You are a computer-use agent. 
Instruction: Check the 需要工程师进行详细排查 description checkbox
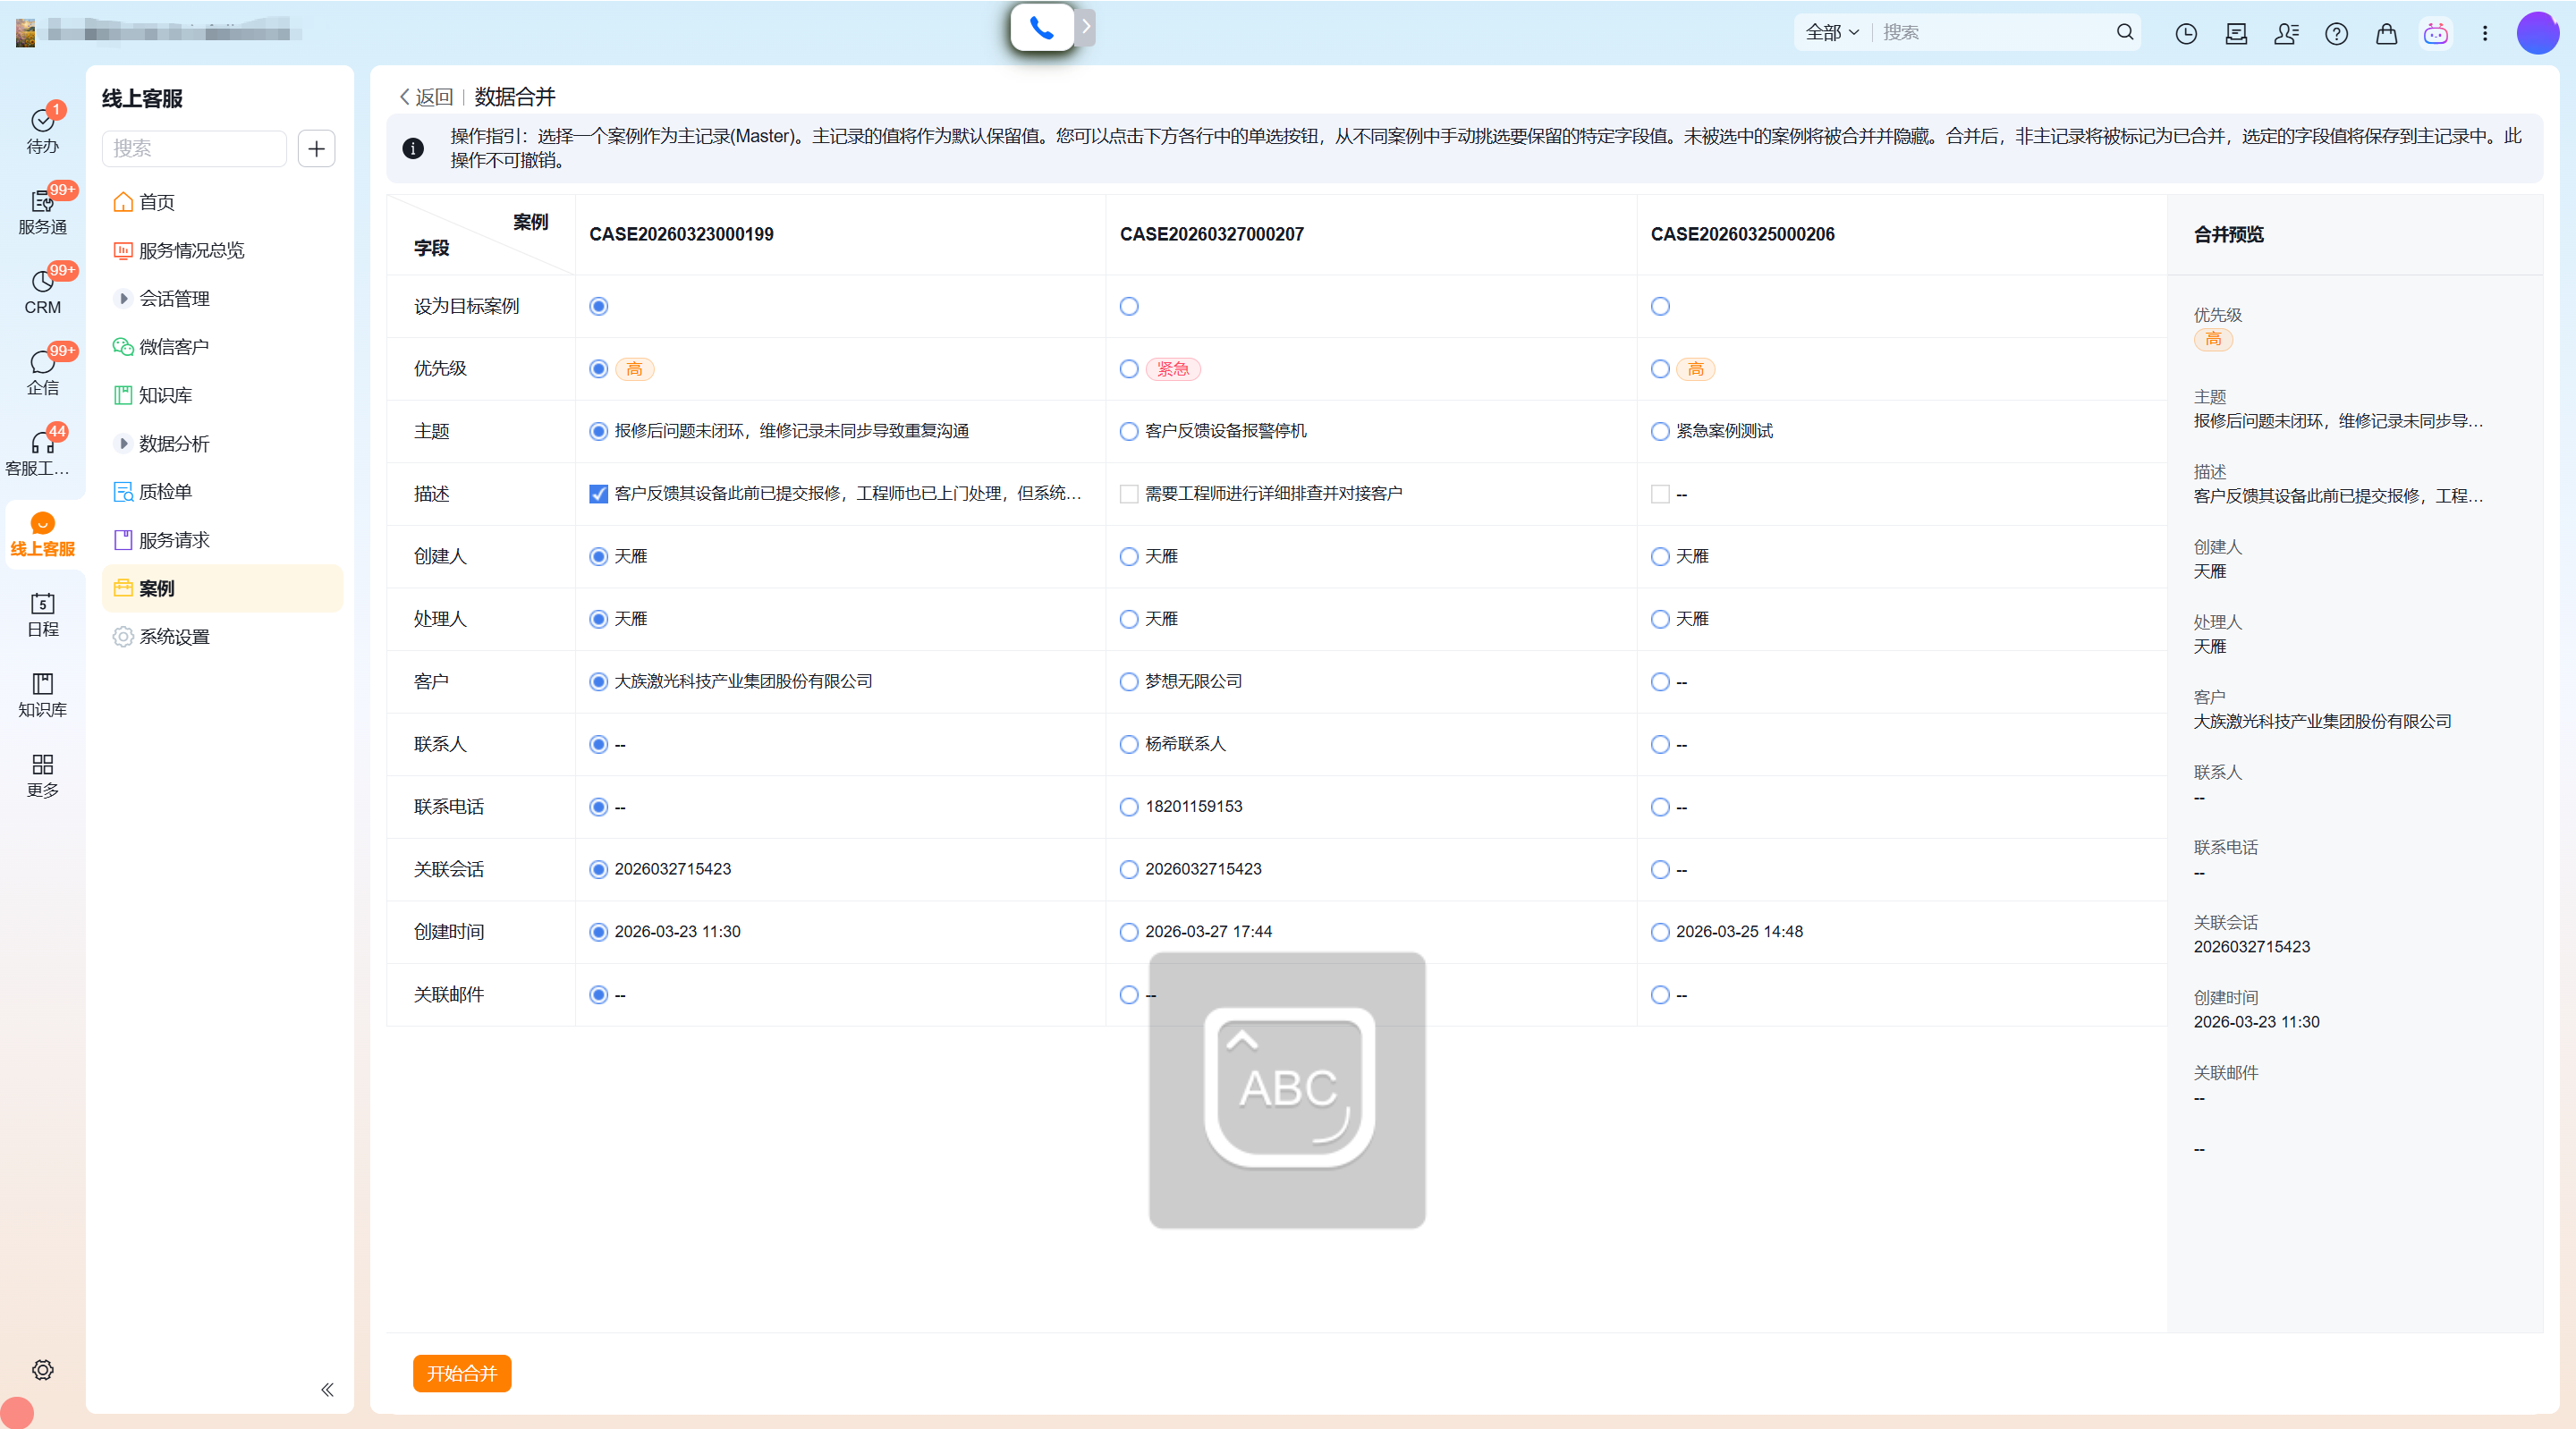coord(1129,494)
